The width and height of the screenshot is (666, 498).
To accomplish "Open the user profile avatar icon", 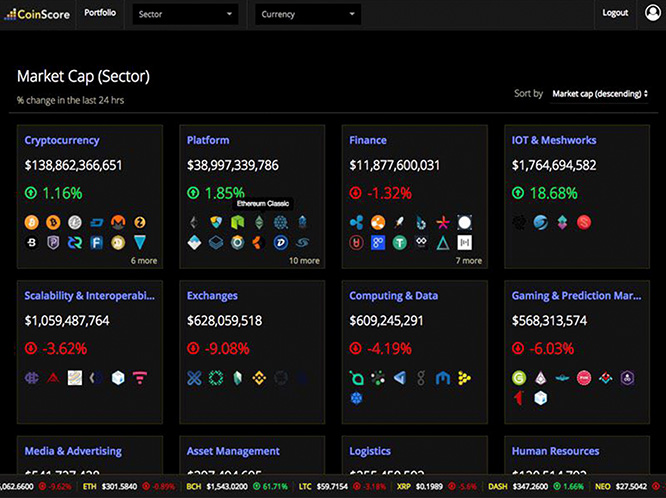I will tap(654, 13).
